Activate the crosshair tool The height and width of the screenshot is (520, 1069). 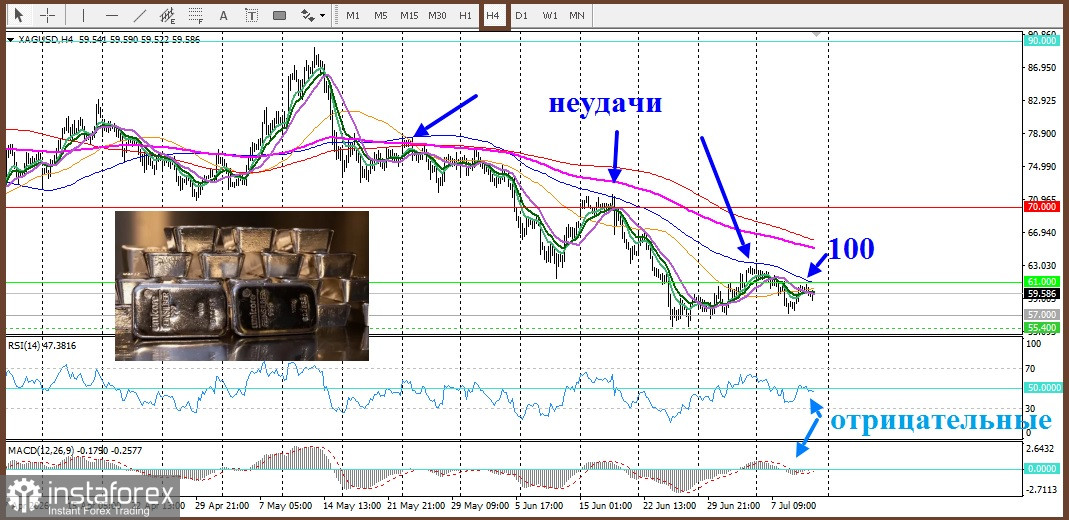pyautogui.click(x=48, y=14)
